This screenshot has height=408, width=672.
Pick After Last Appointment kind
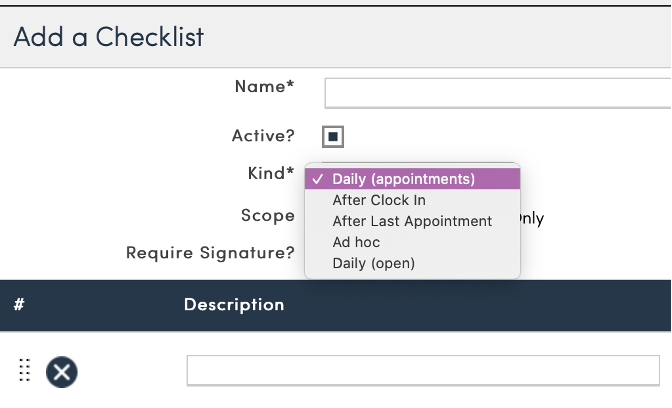click(x=412, y=221)
